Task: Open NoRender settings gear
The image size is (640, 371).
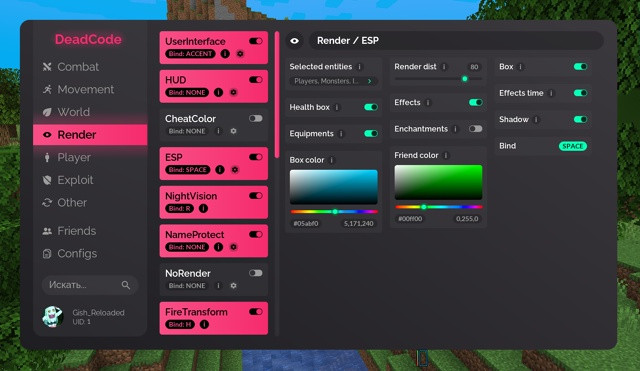Action: coord(233,286)
